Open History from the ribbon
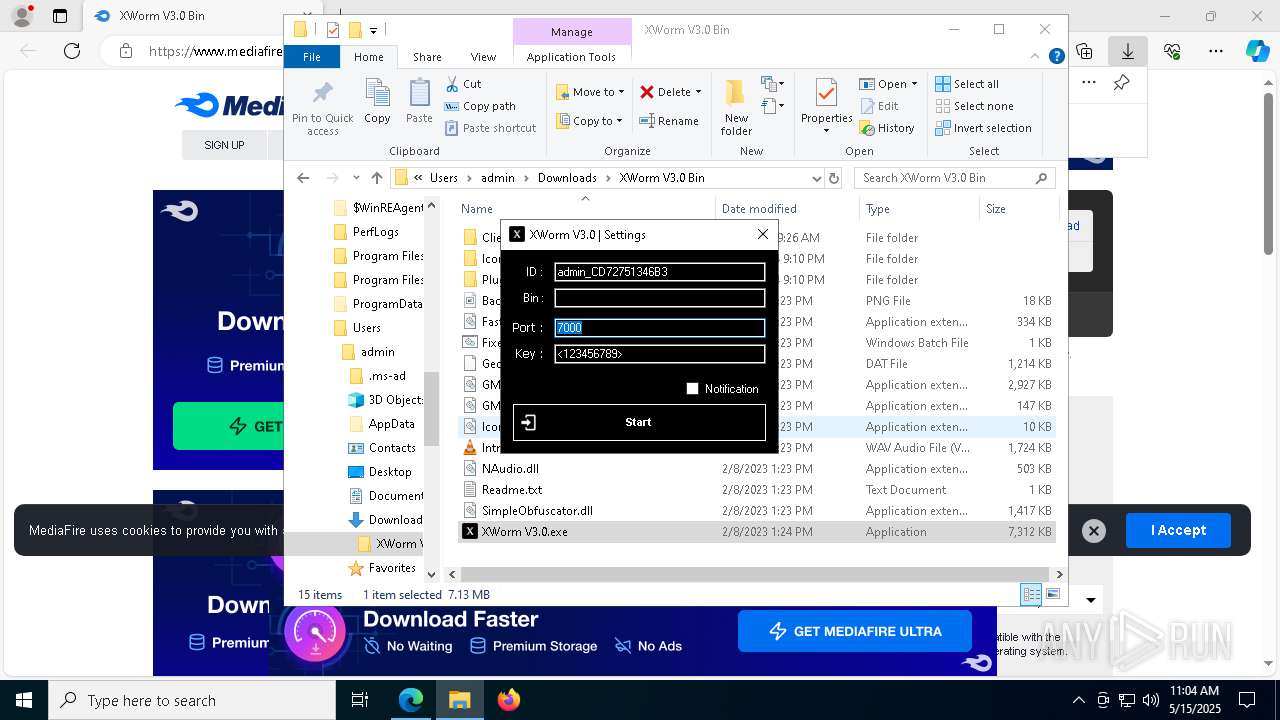1280x720 pixels. pyautogui.click(x=887, y=128)
